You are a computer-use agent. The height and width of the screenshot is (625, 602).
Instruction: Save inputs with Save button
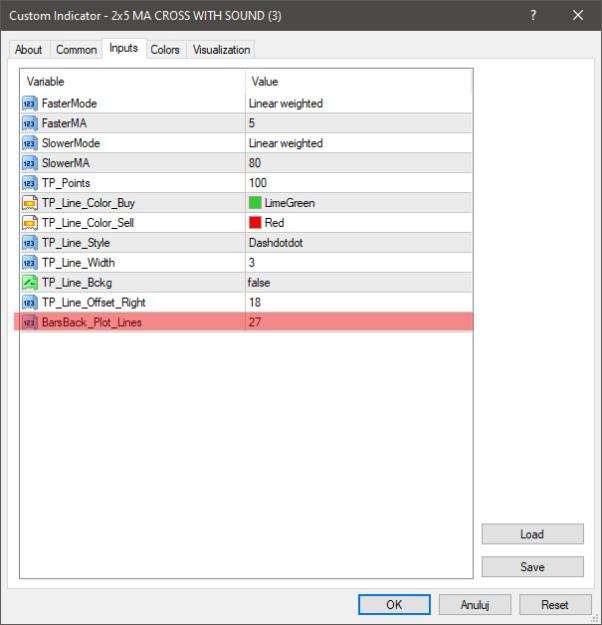(532, 567)
